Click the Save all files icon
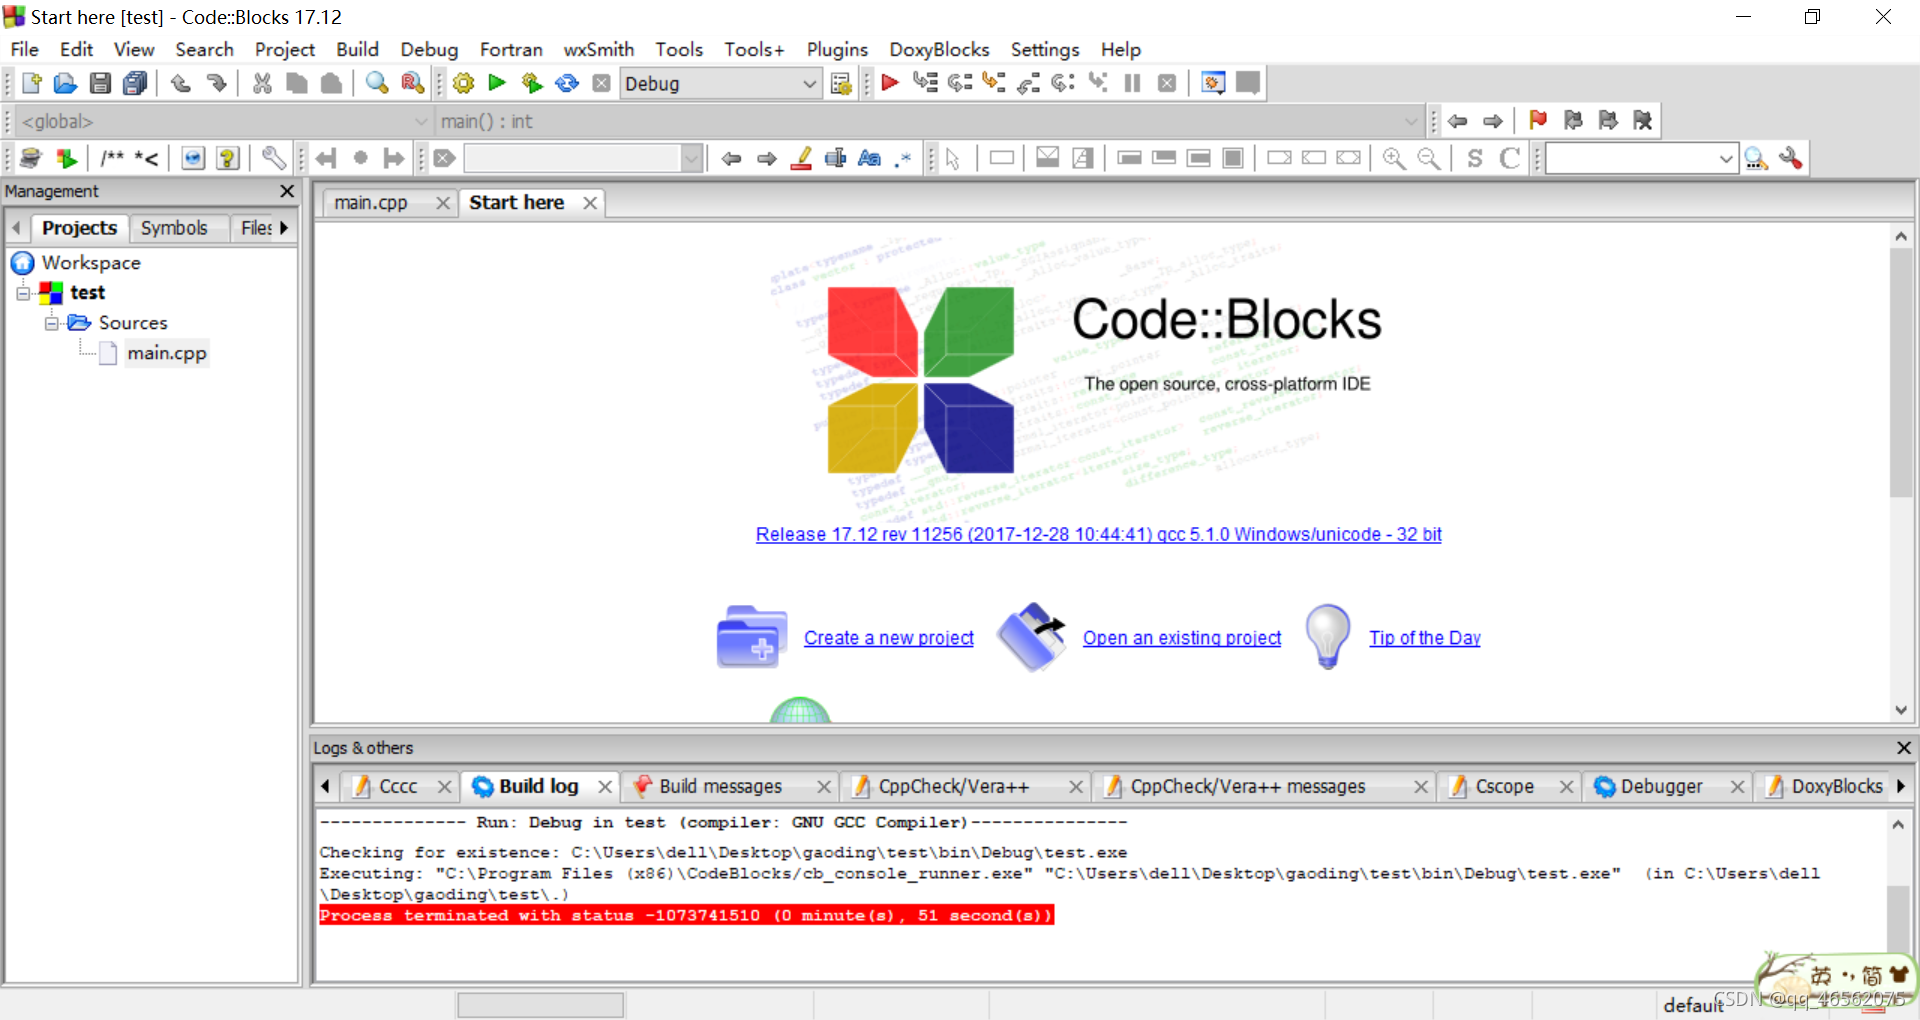This screenshot has width=1920, height=1020. pyautogui.click(x=135, y=83)
